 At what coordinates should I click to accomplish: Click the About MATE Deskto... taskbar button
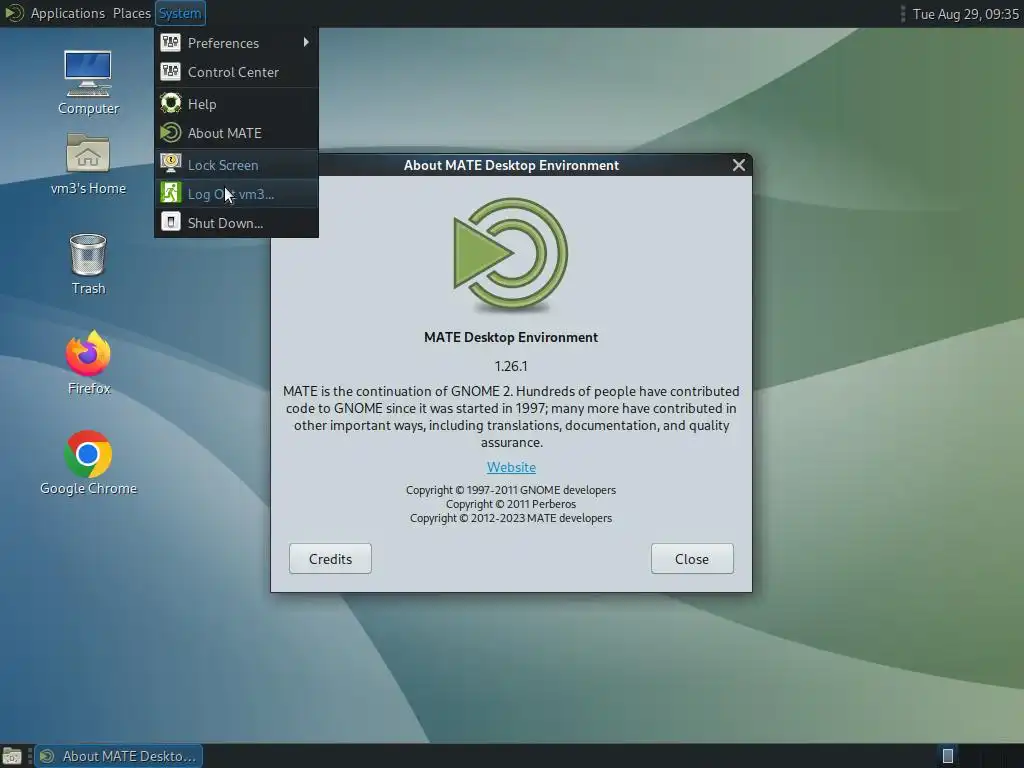119,756
